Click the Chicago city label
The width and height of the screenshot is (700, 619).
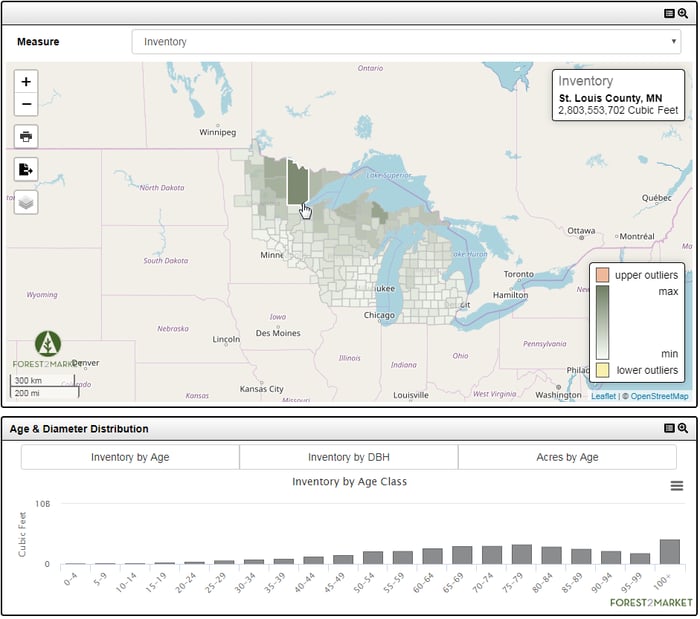pos(379,316)
